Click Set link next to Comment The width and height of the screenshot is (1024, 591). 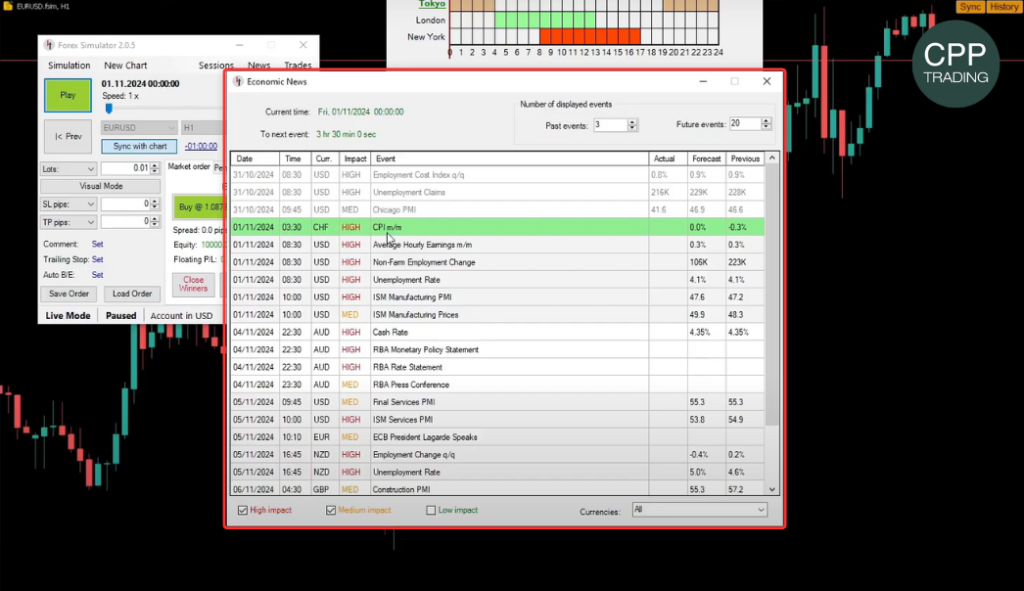(97, 244)
